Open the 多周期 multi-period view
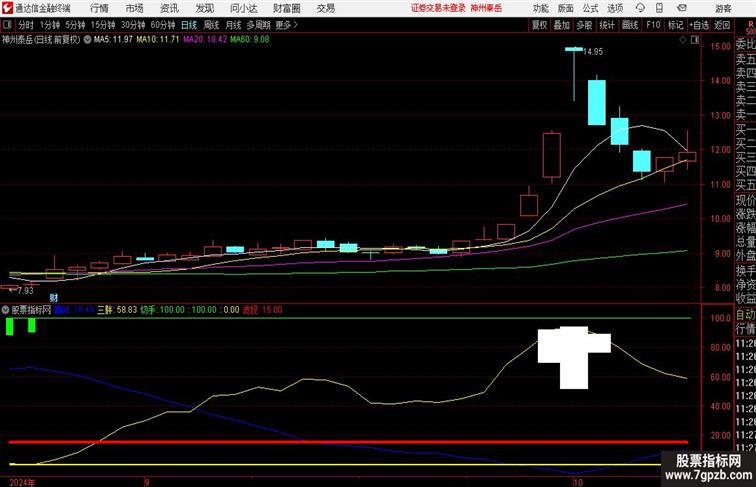756x487 pixels. coord(259,25)
